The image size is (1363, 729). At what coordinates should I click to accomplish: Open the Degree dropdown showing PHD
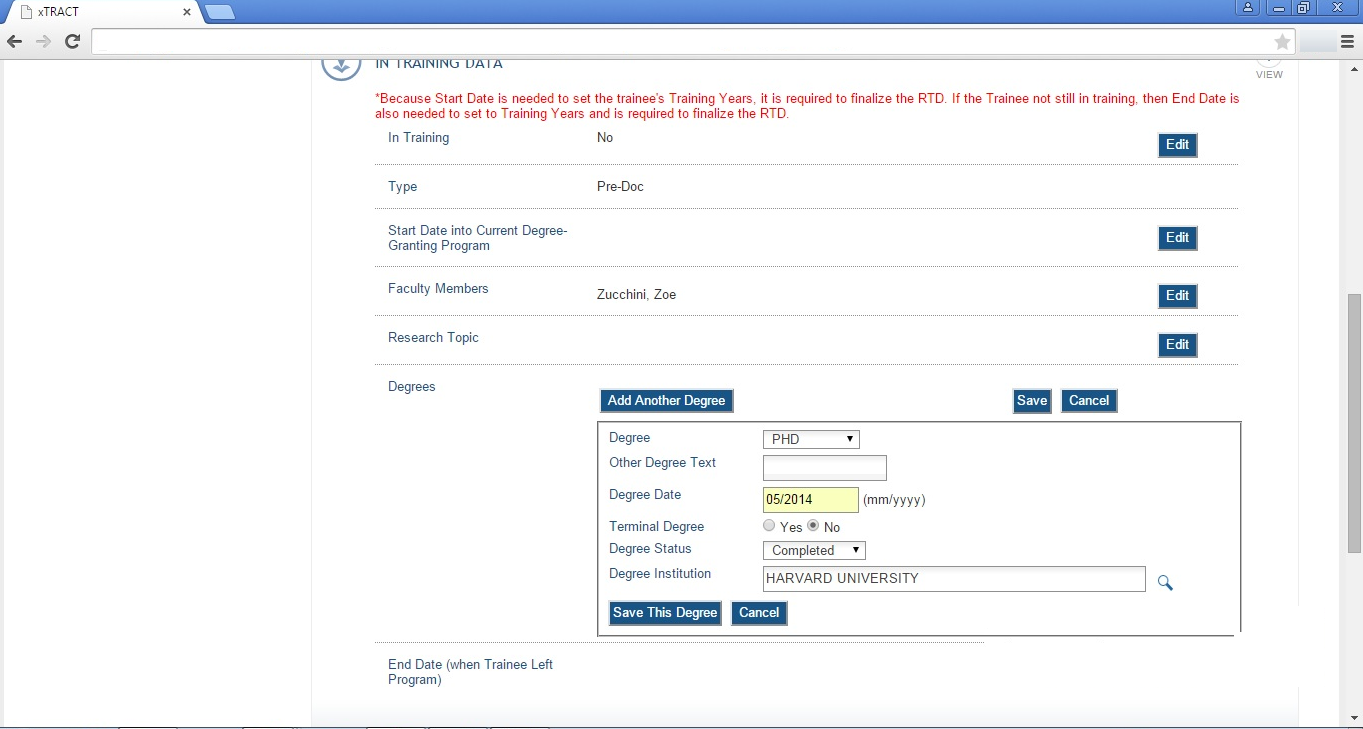pos(811,439)
